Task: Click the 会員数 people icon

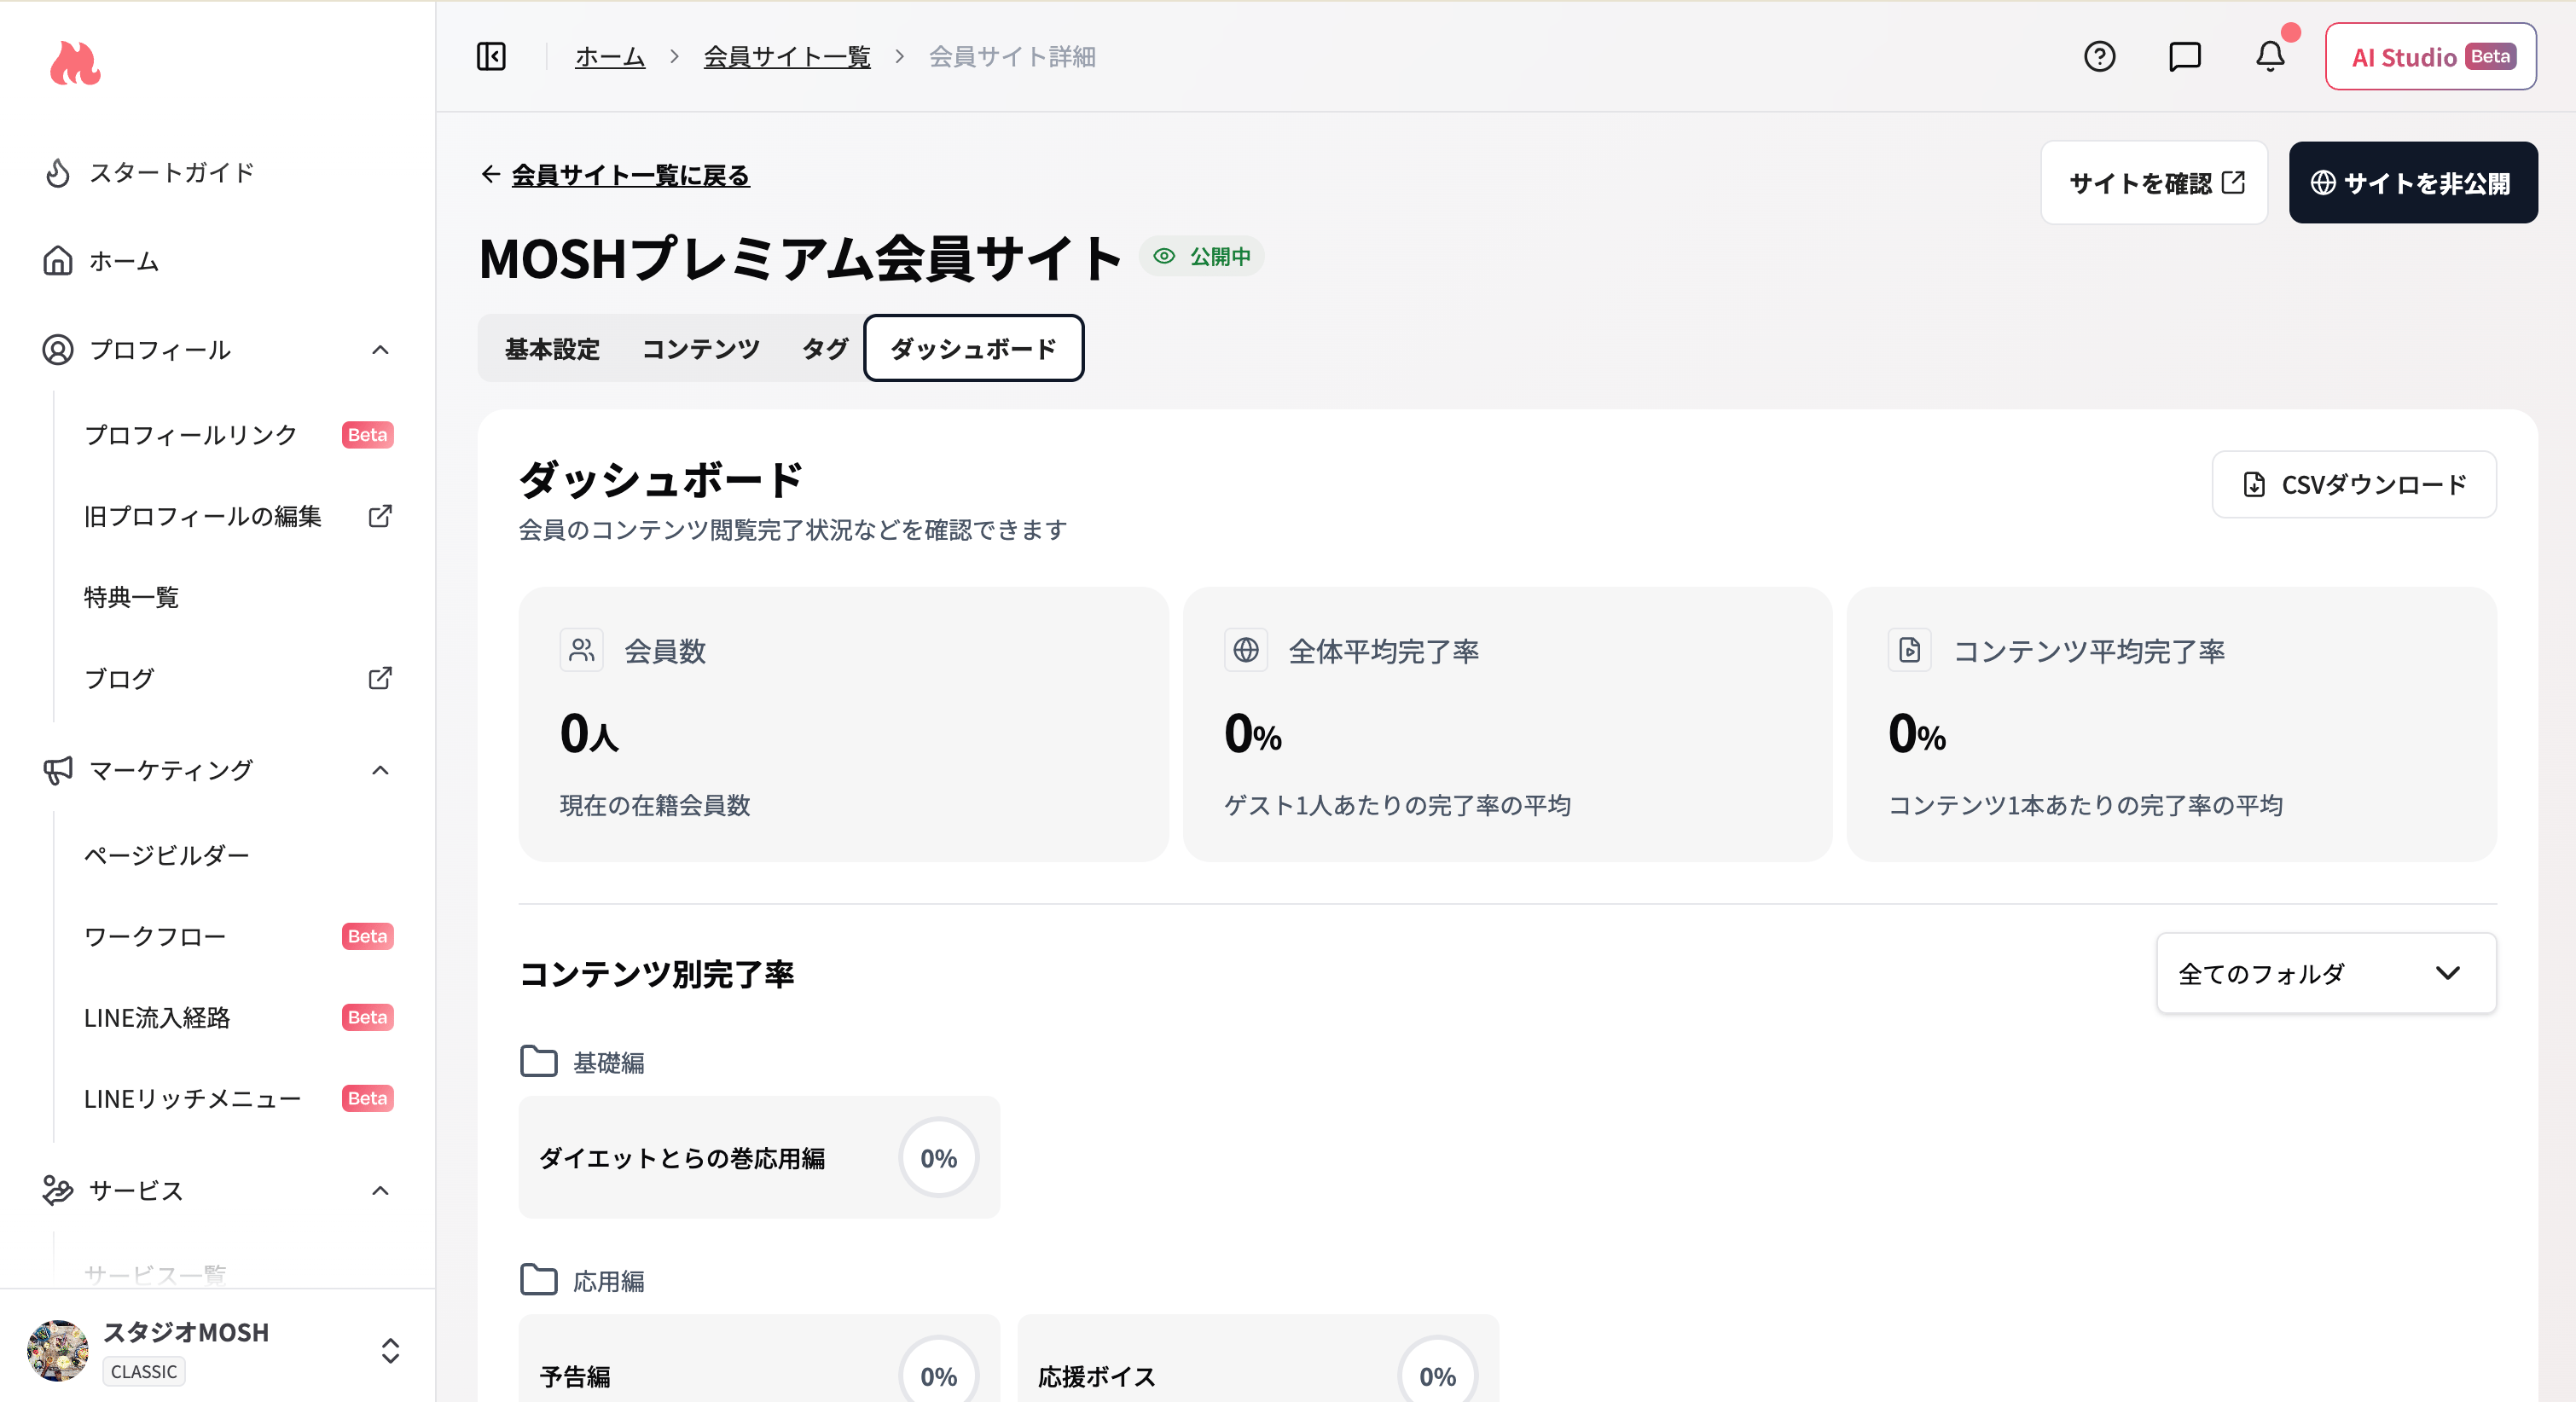Action: [581, 650]
